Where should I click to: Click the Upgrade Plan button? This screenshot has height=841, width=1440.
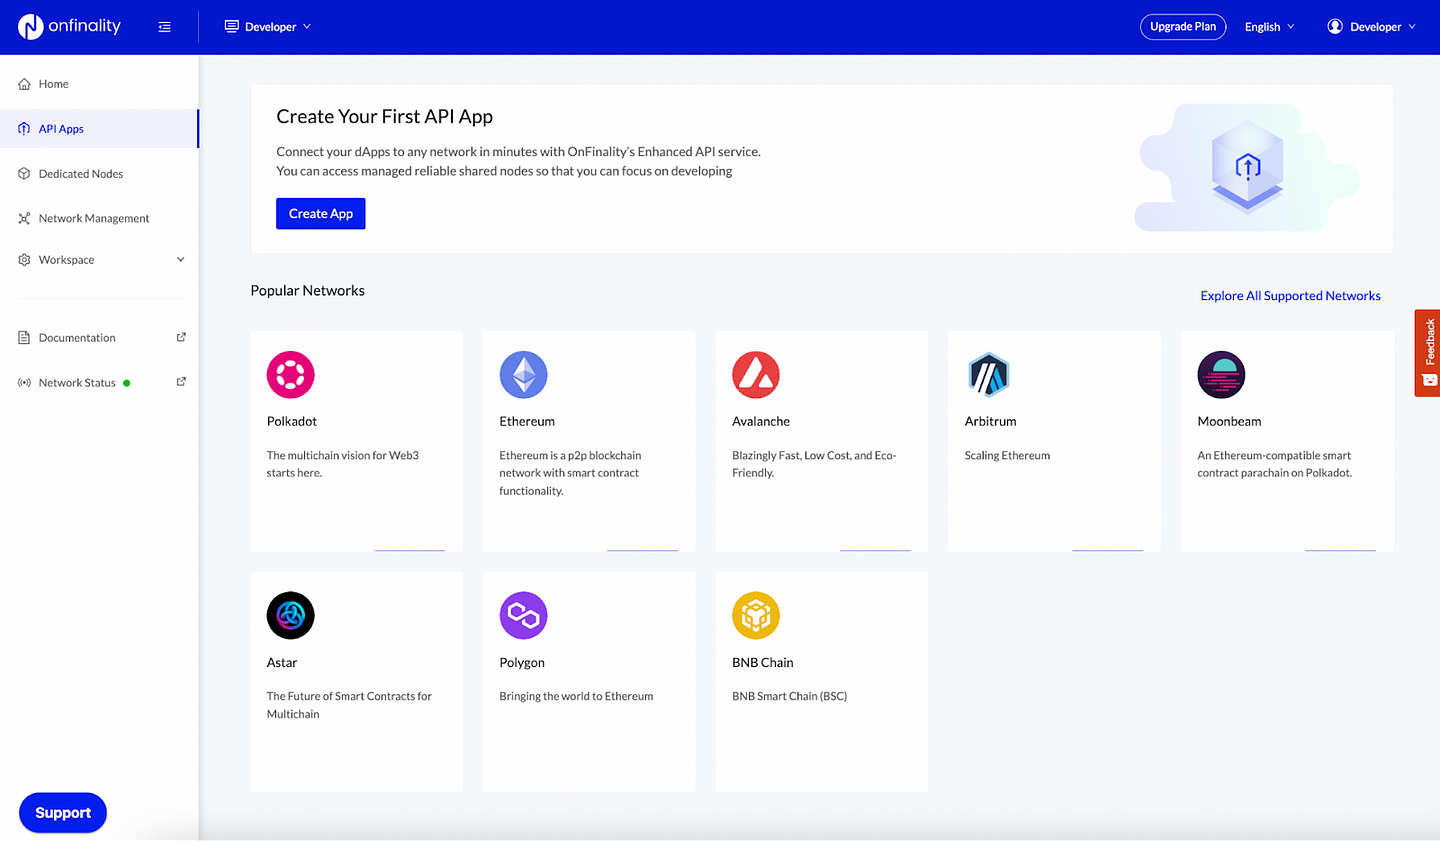click(1183, 27)
